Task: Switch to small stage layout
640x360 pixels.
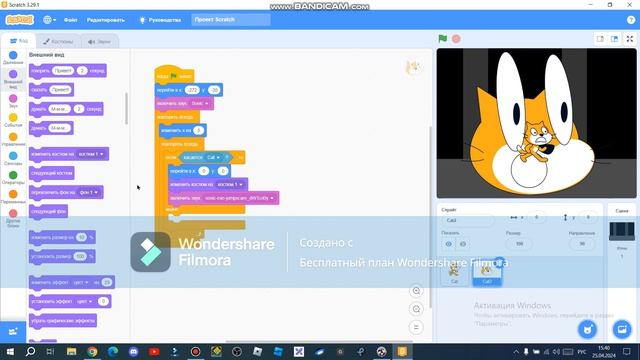Action: pos(600,39)
